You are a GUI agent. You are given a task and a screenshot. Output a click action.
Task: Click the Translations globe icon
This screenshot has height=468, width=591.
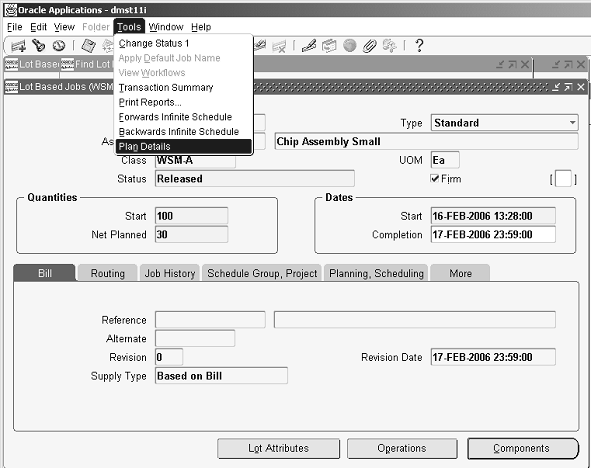click(x=349, y=46)
